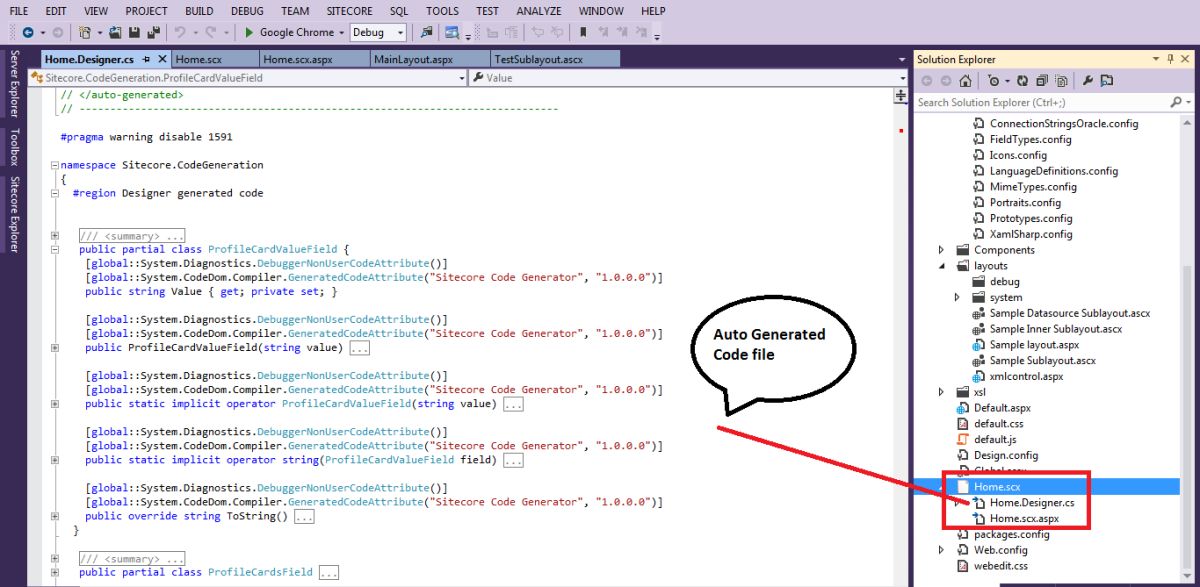Click Pending Changes Filter icon in Solution Explorer

[994, 81]
